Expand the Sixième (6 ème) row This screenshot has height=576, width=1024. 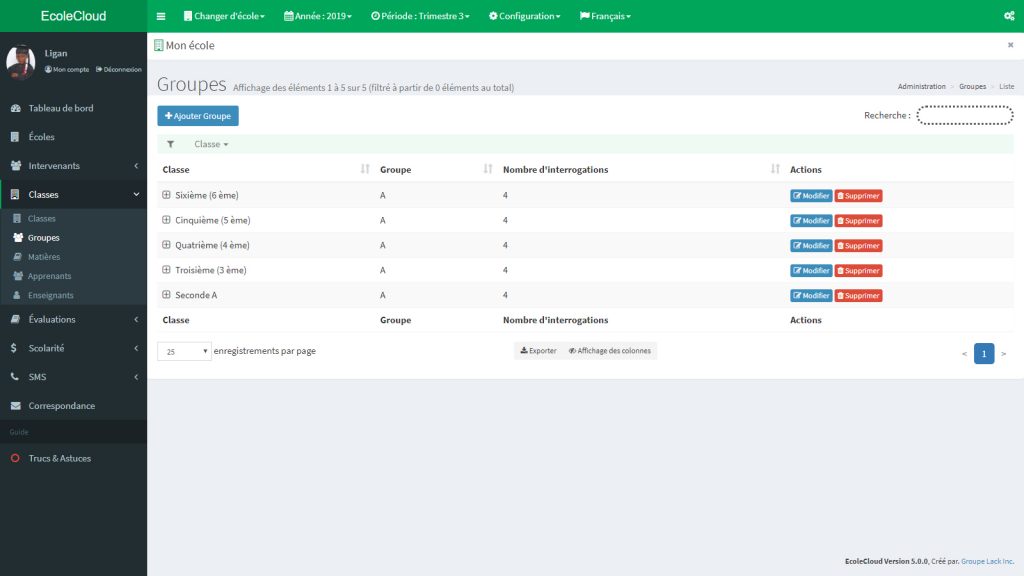coord(164,194)
